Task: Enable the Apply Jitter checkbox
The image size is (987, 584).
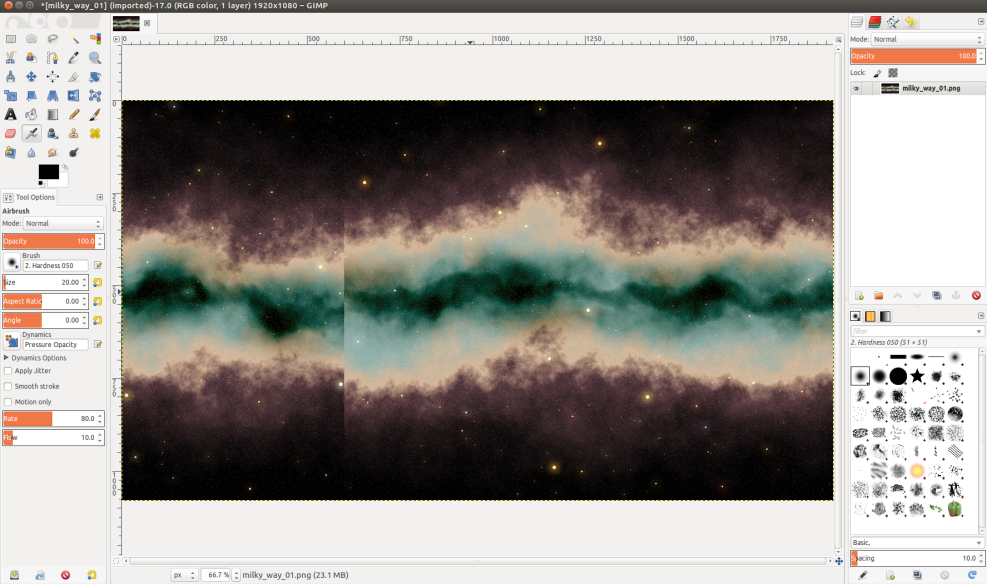Action: 9,371
